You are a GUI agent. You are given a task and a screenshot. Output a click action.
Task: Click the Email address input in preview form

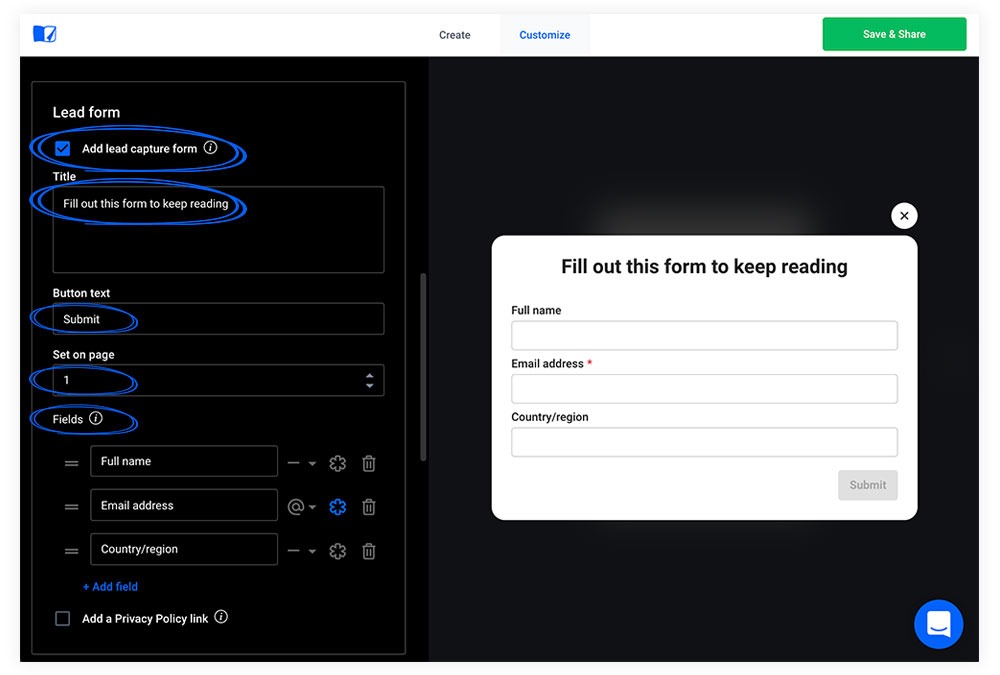pyautogui.click(x=704, y=389)
